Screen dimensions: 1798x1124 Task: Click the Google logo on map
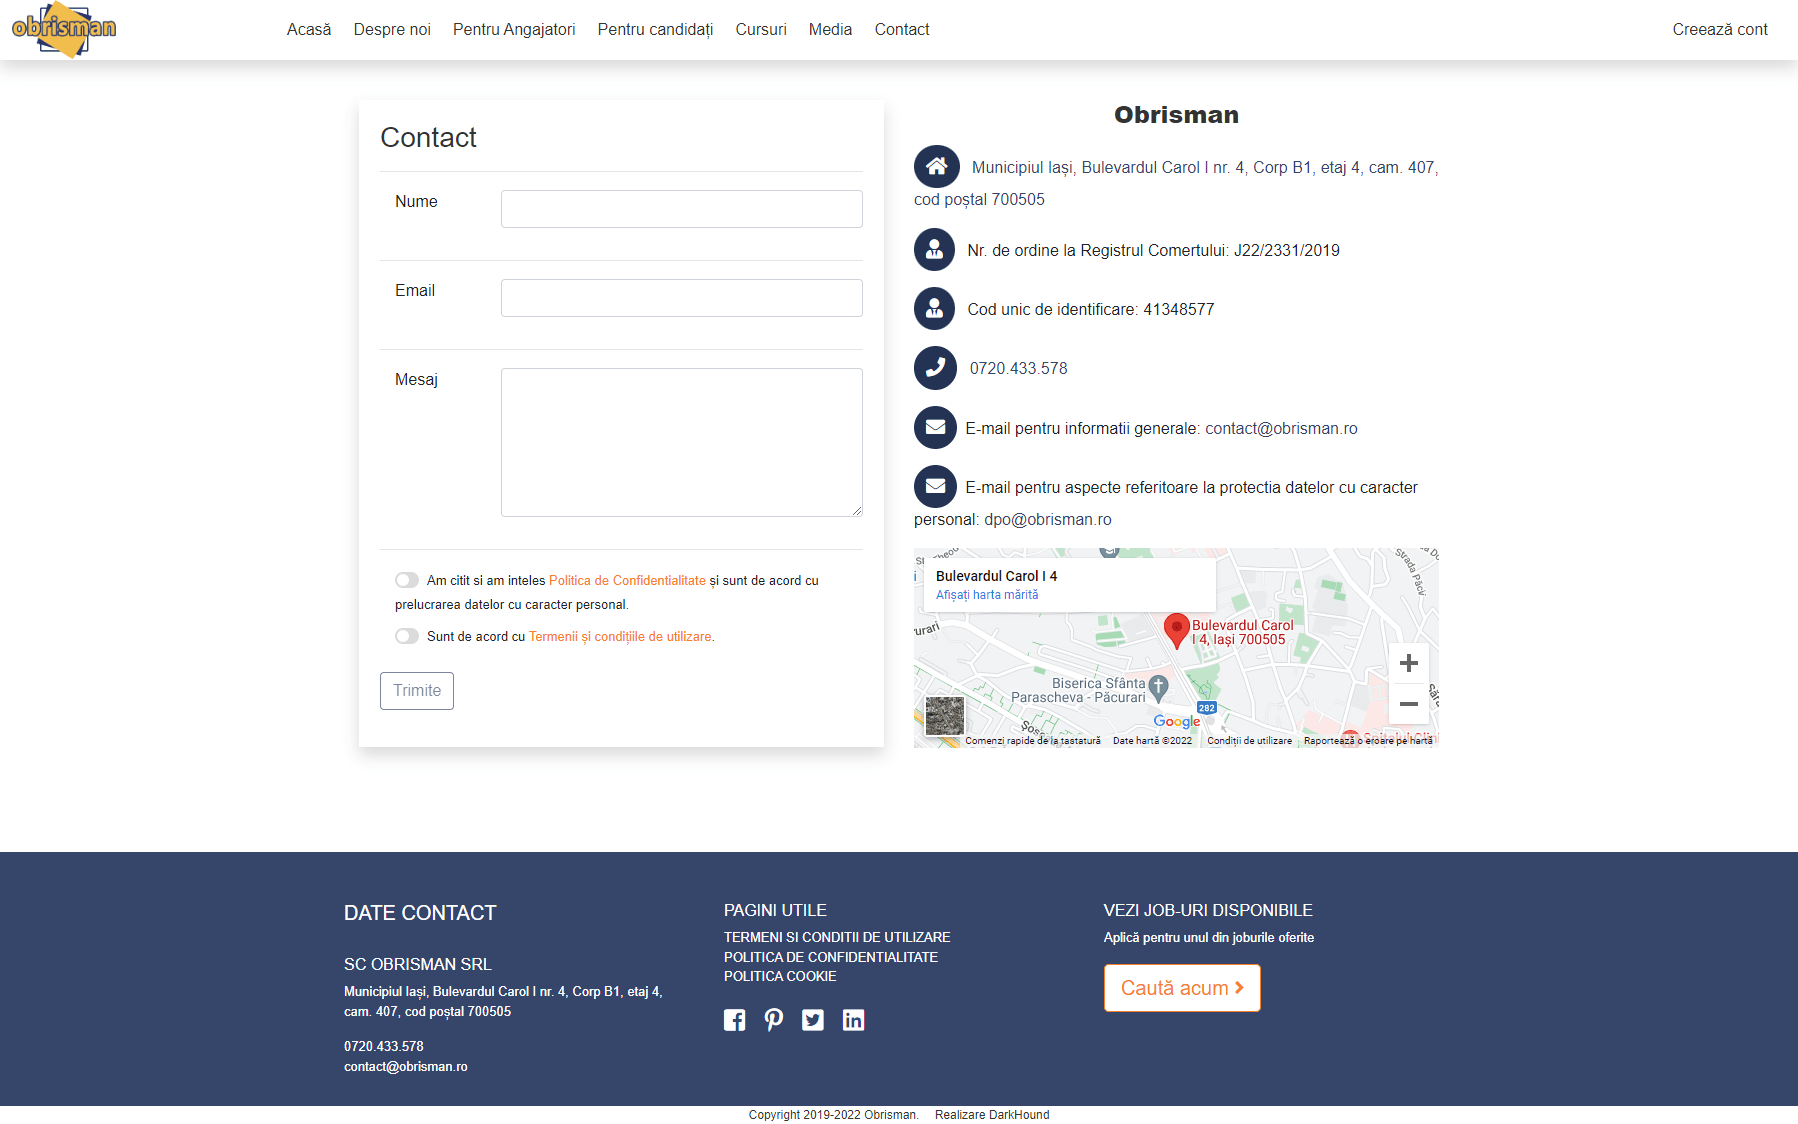point(1176,721)
